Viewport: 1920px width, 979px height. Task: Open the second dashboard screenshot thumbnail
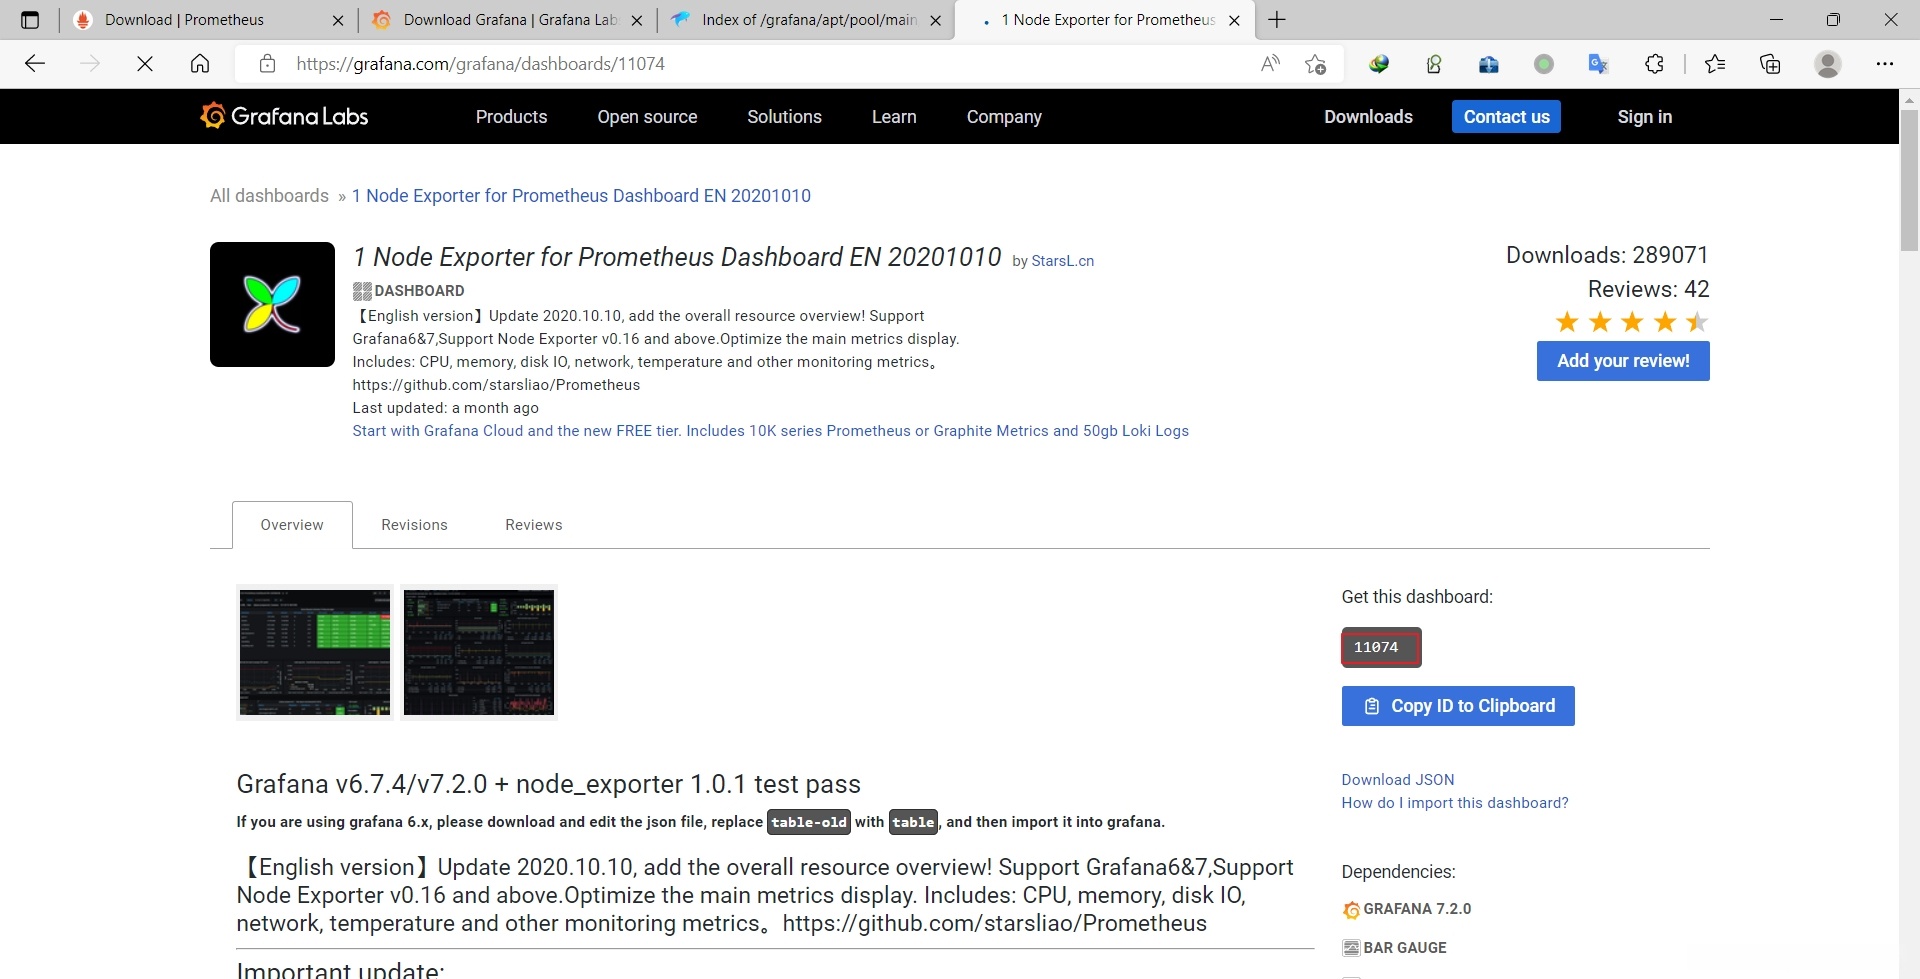click(x=479, y=652)
